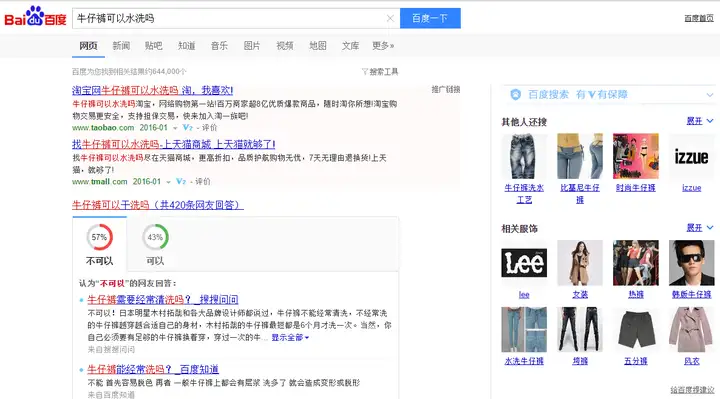Click the V2 badge in the Taobao result
Viewport: 720px width, 399px height.
click(187, 128)
